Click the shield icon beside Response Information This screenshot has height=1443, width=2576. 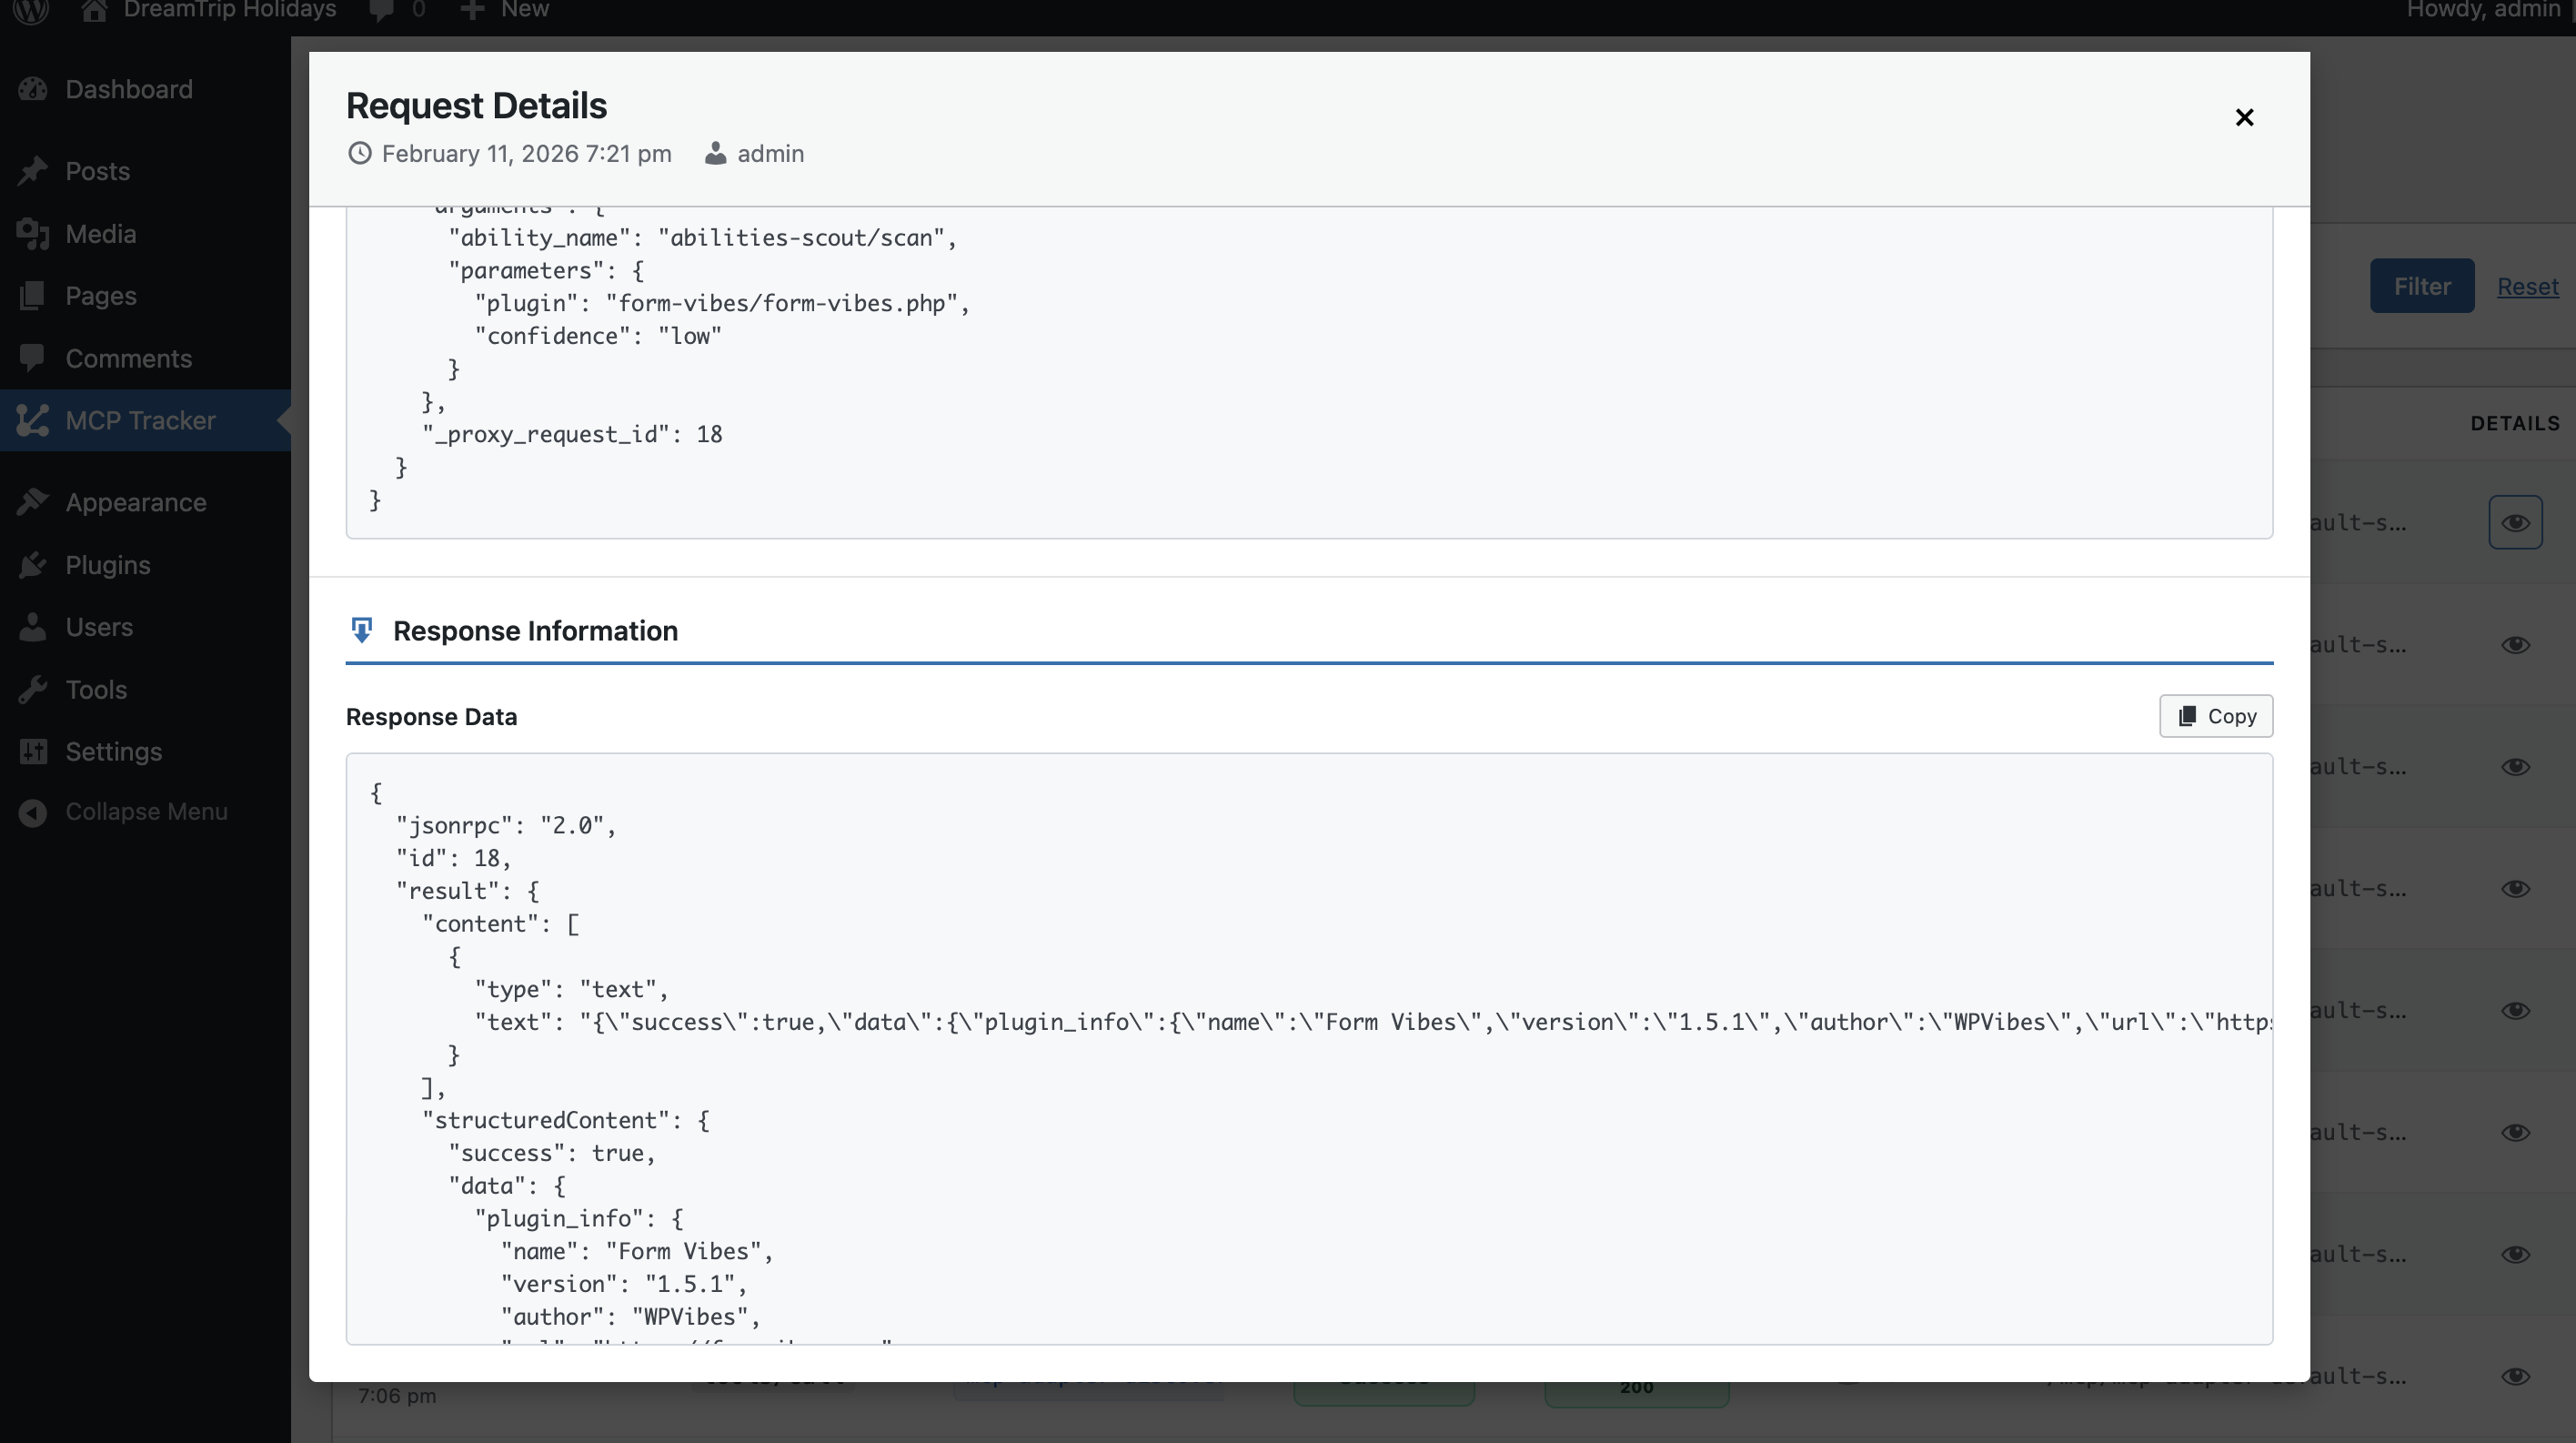click(361, 630)
